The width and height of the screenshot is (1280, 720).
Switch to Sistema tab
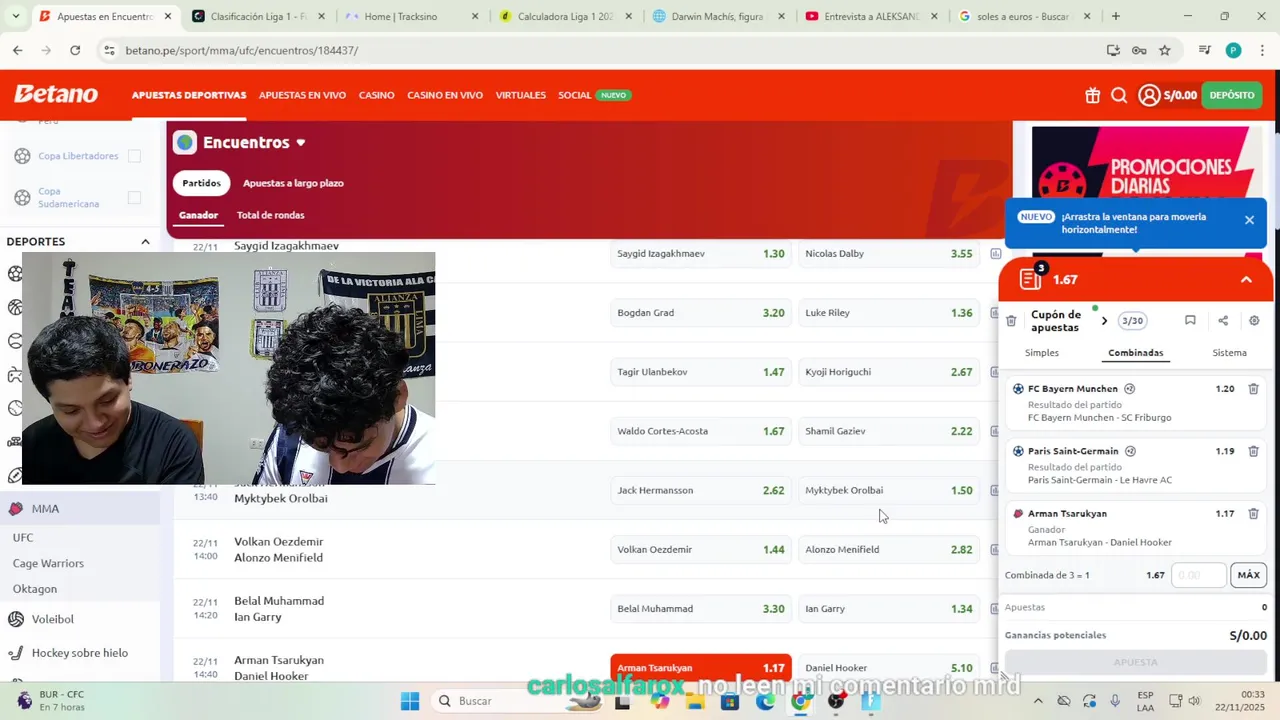[1229, 353]
